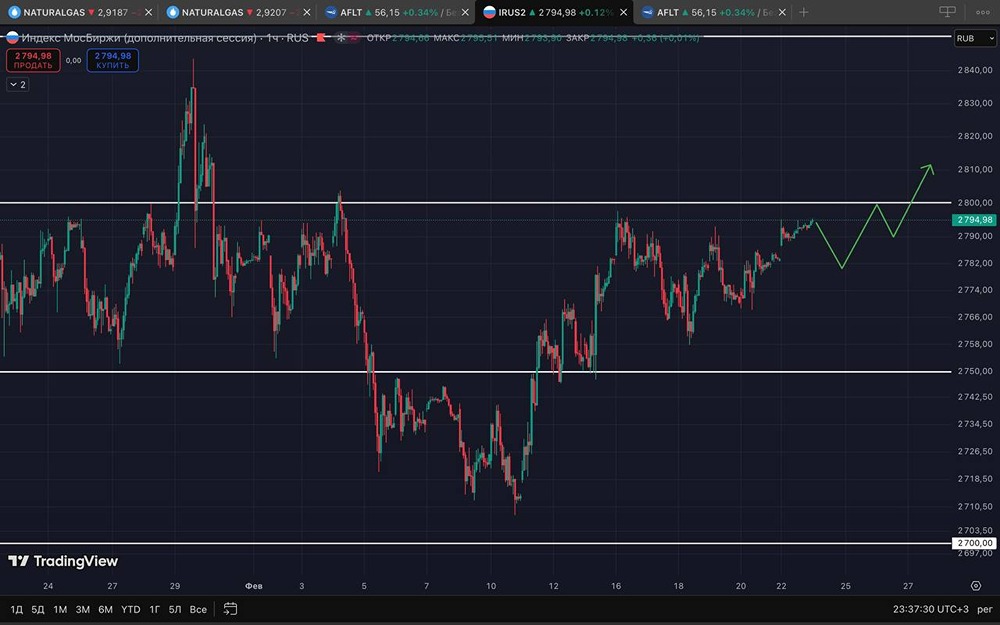Image resolution: width=1000 pixels, height=625 pixels.
Task: Set range to YTD
Action: point(131,609)
